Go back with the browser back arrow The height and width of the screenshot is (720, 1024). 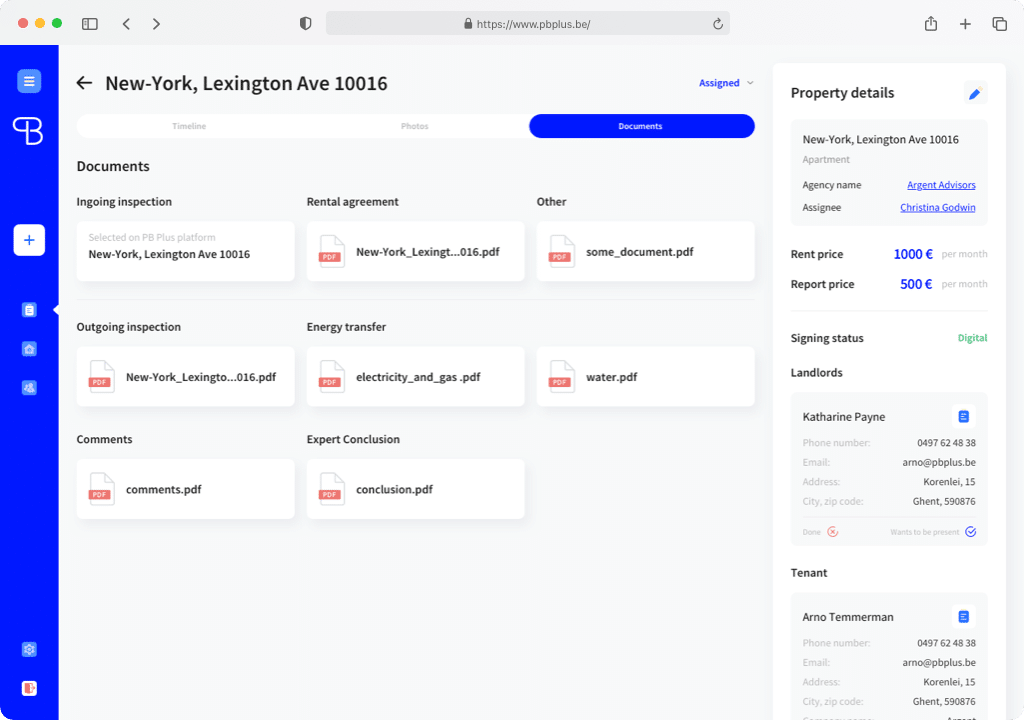click(126, 24)
